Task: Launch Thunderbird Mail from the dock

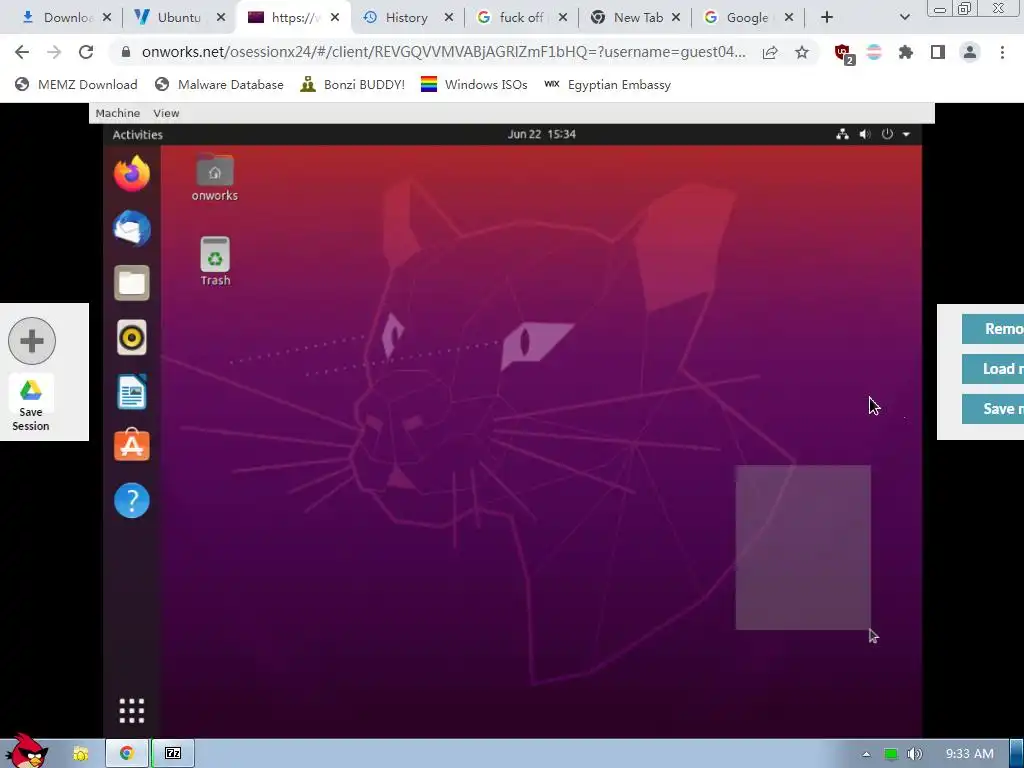Action: tap(132, 229)
